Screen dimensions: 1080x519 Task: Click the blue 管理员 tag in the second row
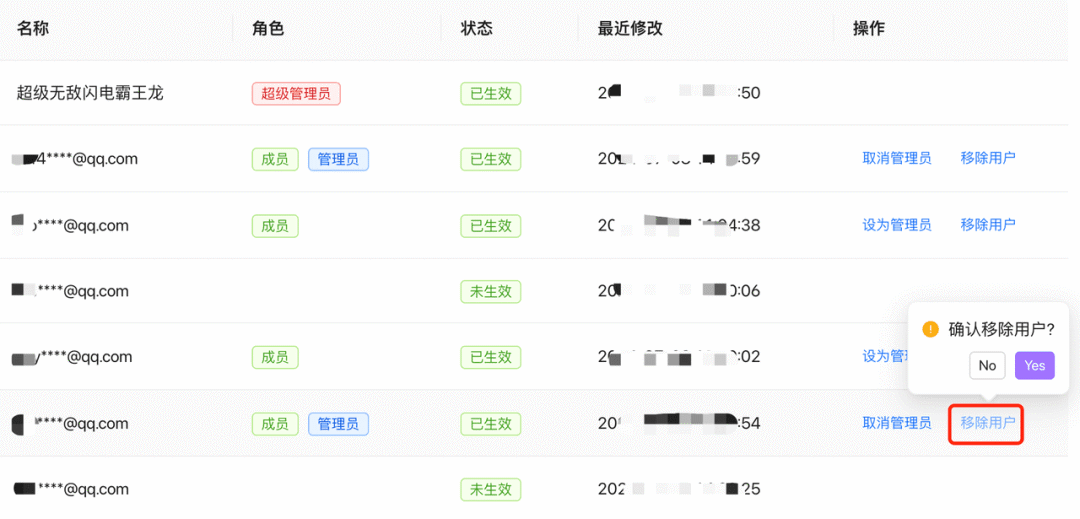[338, 159]
